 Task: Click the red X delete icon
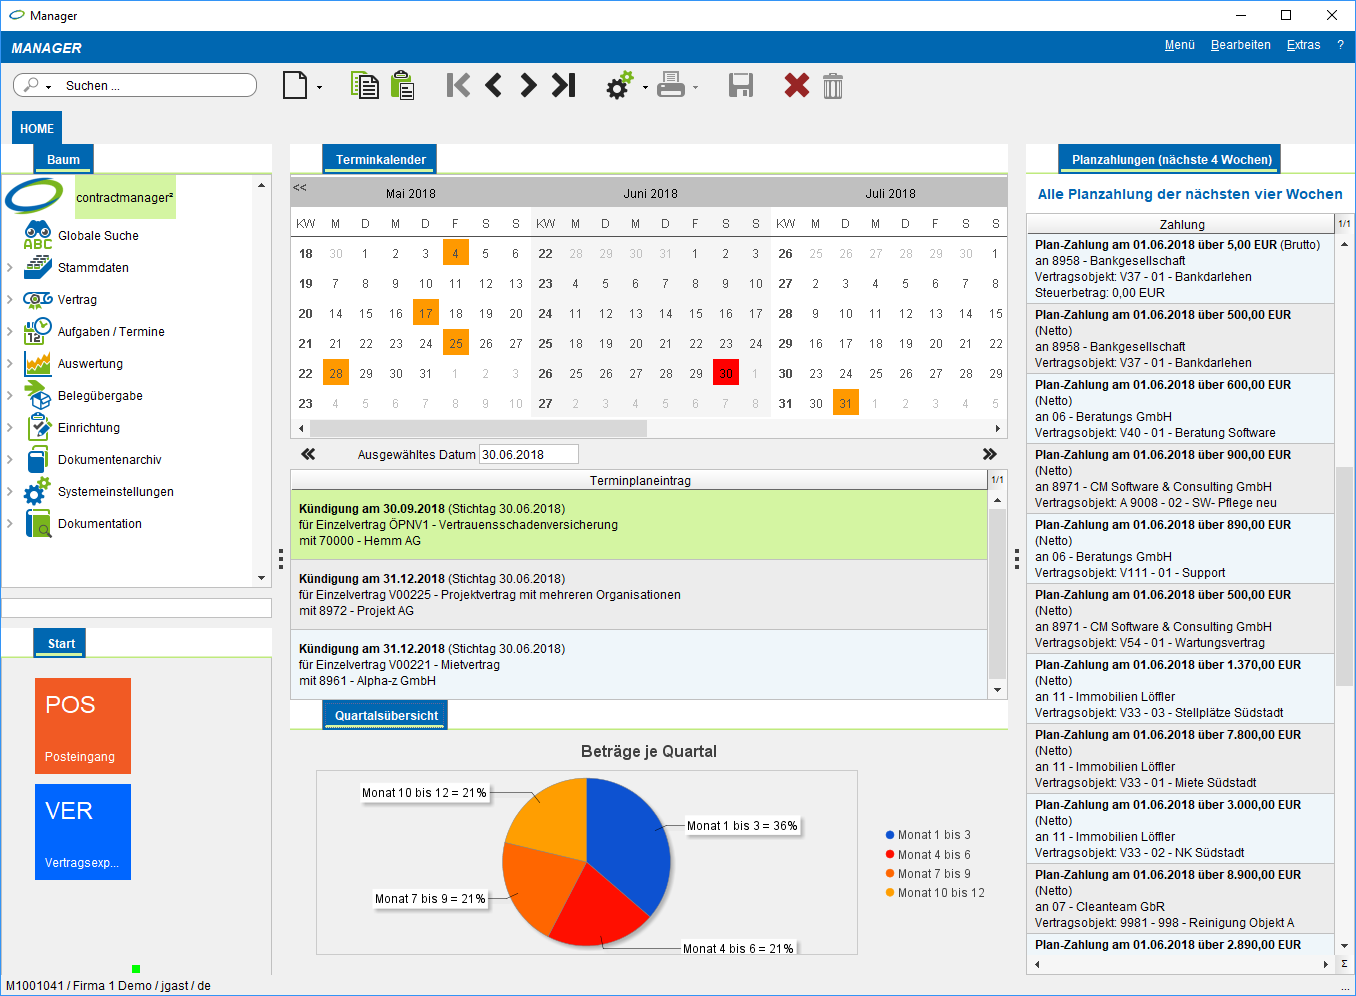[797, 85]
